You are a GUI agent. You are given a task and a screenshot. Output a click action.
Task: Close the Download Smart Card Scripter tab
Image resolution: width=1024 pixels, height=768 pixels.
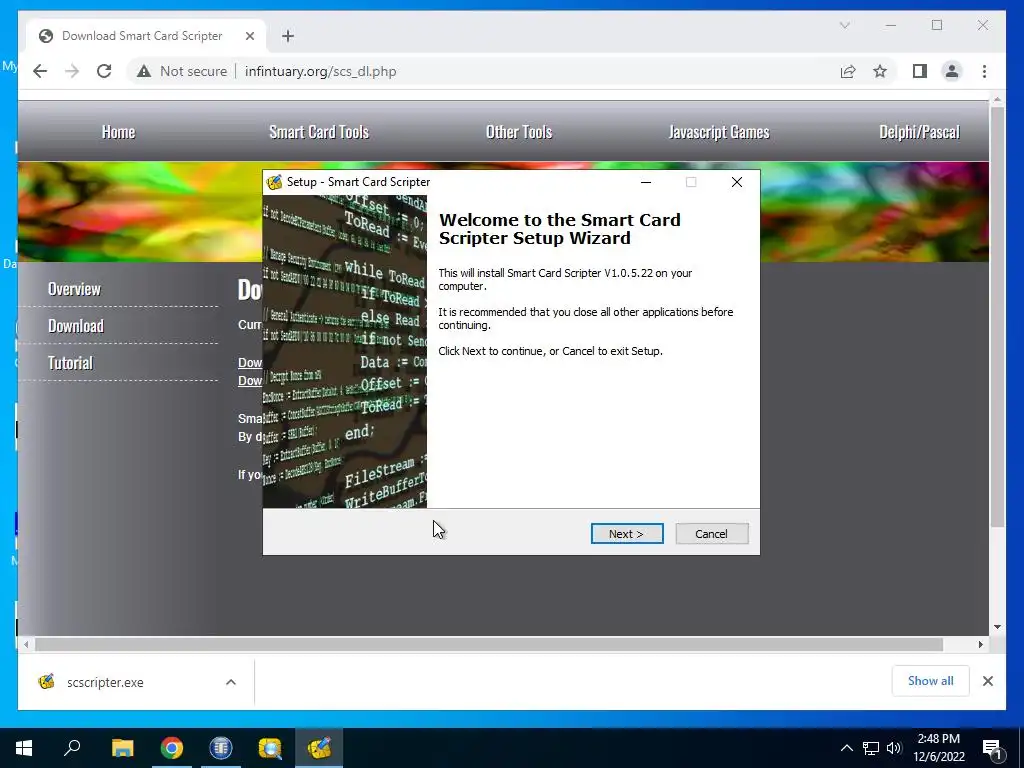coord(249,37)
